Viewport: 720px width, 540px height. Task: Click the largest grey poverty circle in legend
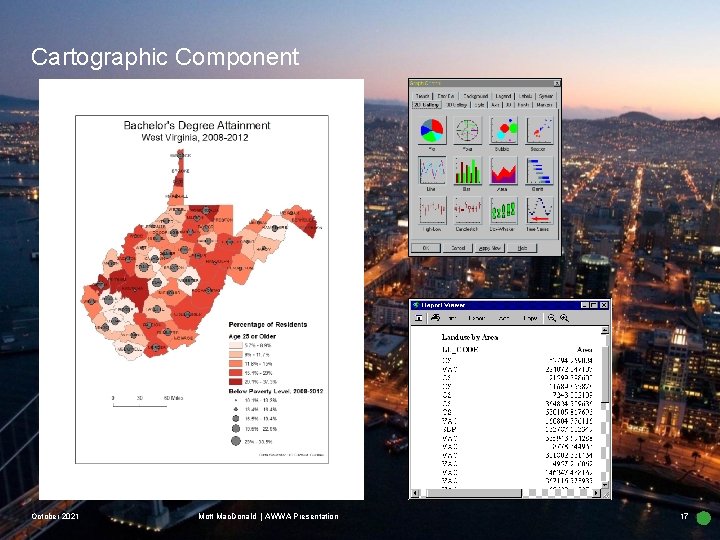point(236,441)
